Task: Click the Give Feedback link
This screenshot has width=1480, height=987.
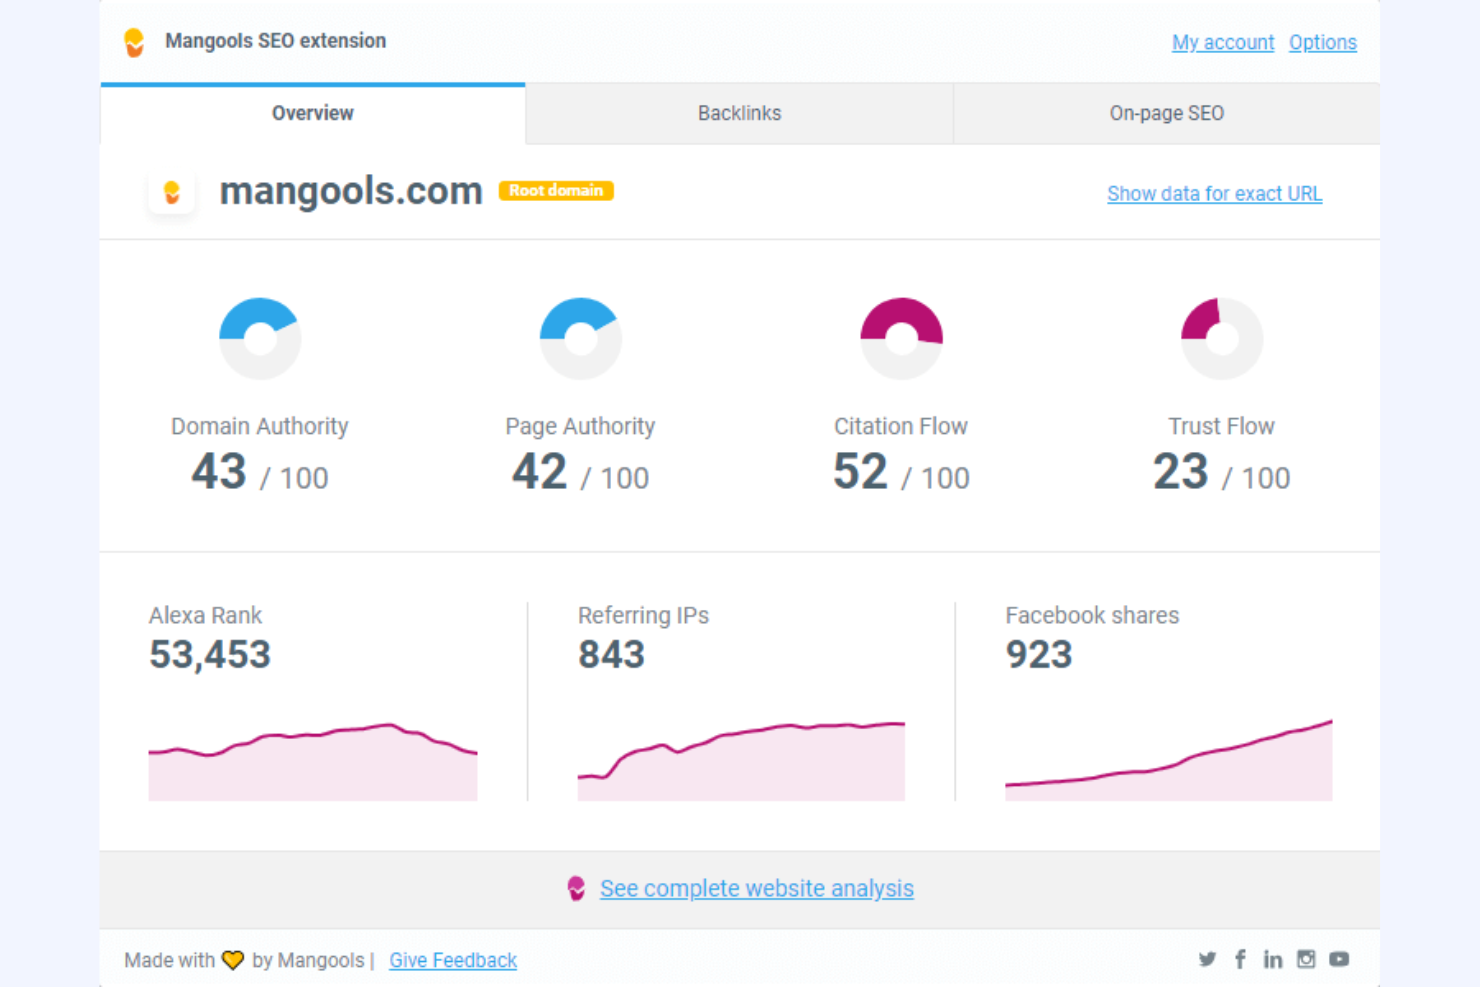Action: click(452, 959)
